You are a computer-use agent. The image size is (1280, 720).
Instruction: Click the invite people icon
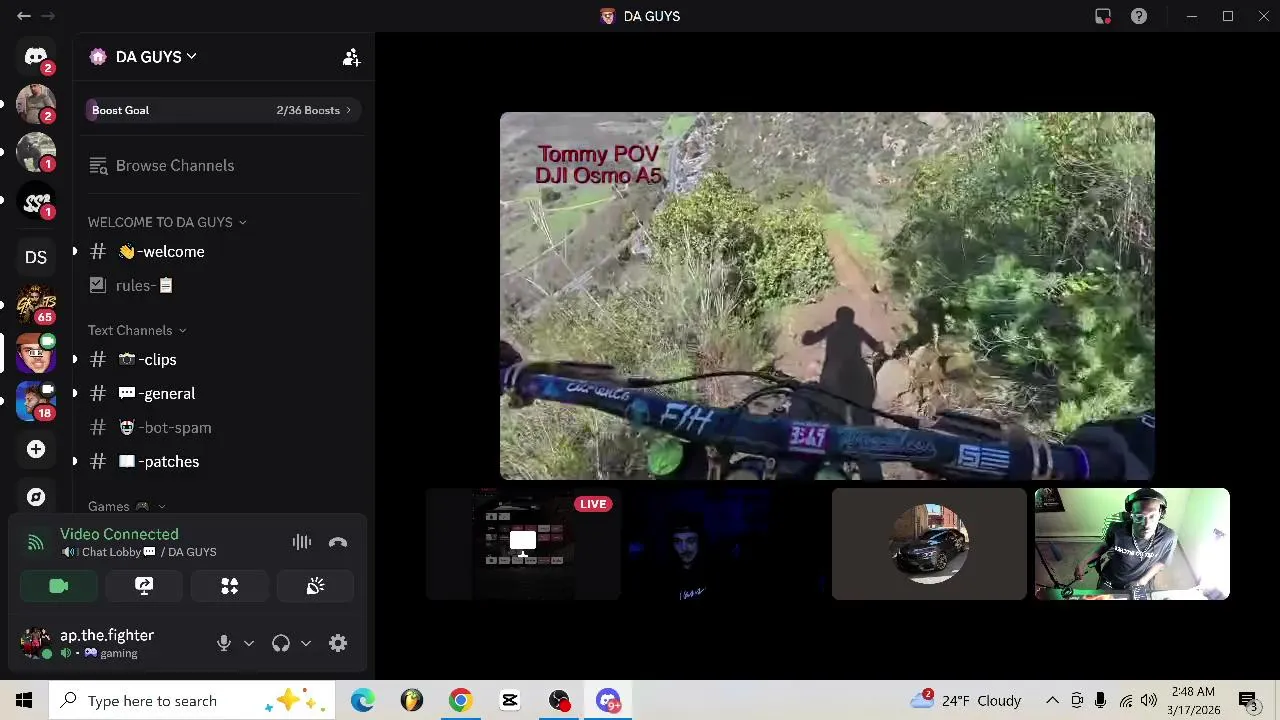[351, 57]
